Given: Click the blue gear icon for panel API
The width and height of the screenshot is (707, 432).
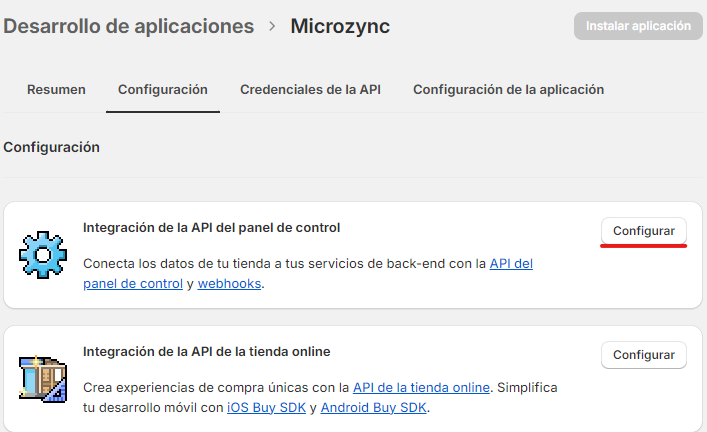Looking at the screenshot, I should [43, 255].
